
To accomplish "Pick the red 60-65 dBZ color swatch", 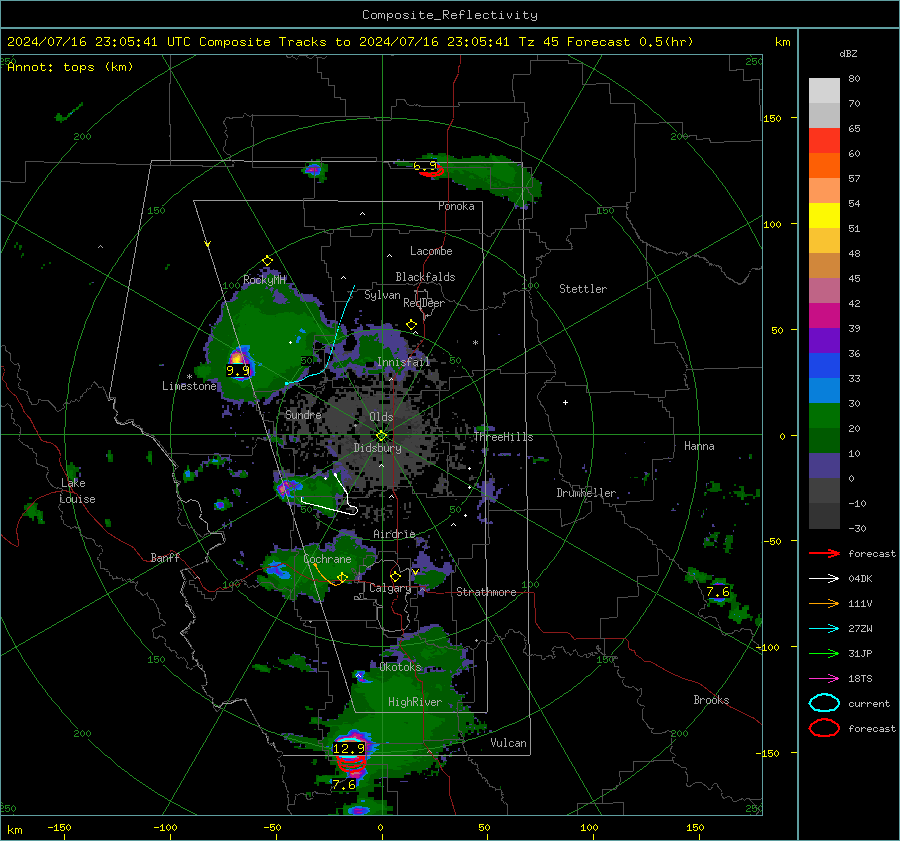I will pyautogui.click(x=824, y=141).
